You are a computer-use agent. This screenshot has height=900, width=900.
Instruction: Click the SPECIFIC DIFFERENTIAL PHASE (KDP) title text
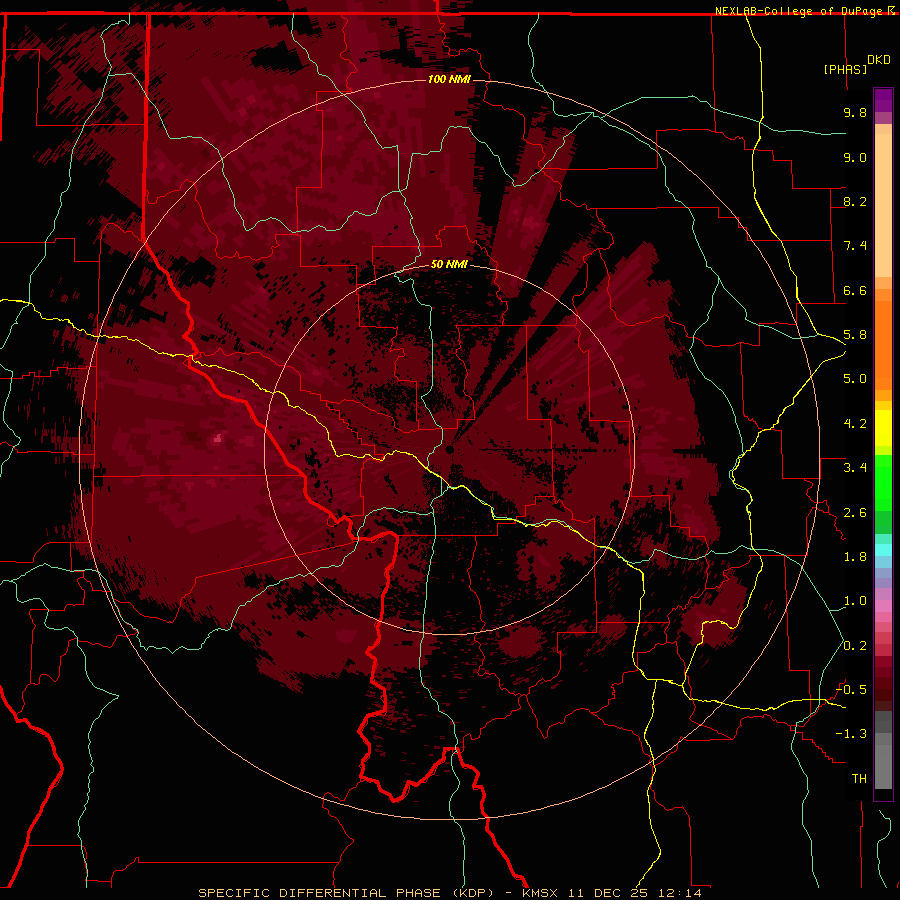coord(346,893)
